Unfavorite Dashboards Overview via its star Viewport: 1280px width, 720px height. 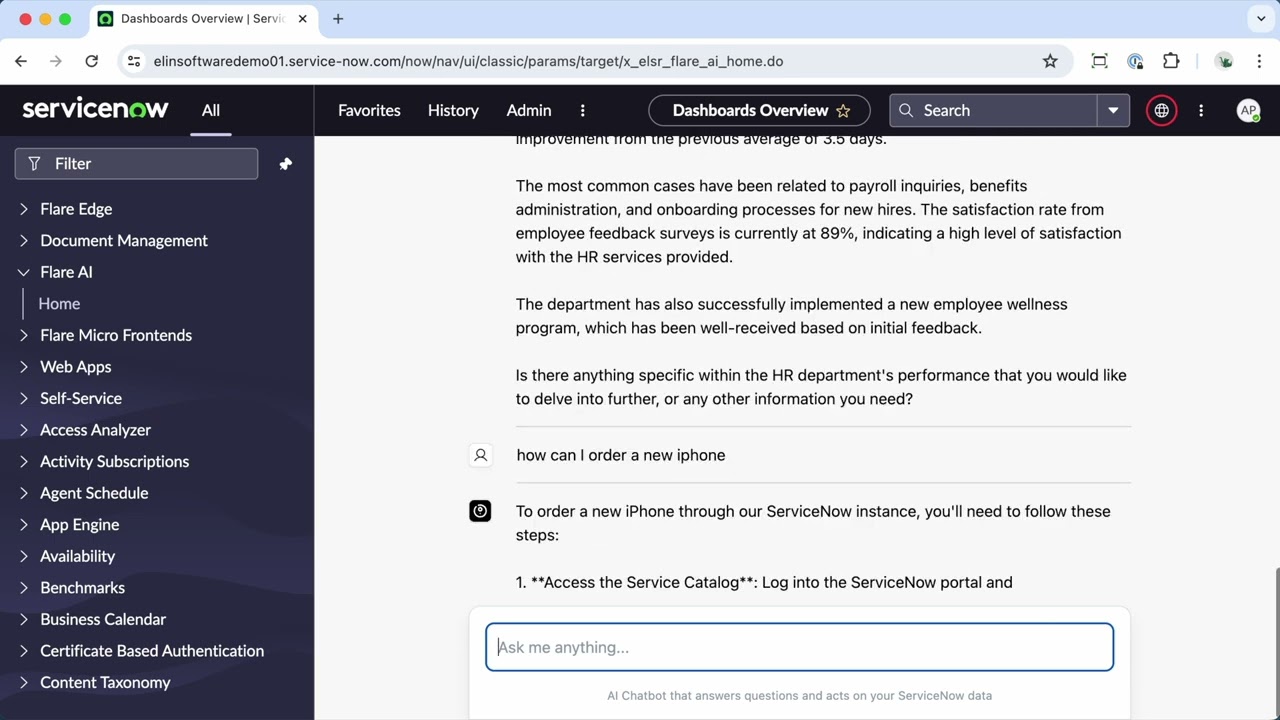tap(843, 111)
